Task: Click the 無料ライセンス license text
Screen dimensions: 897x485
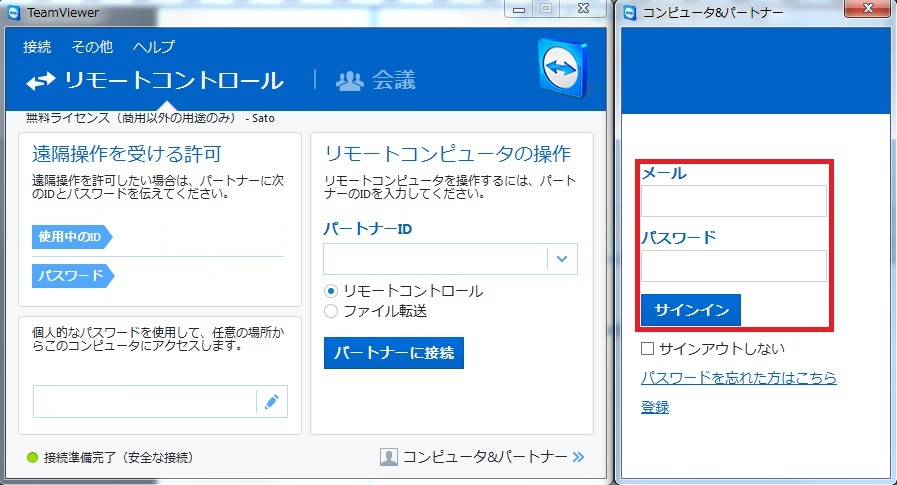Action: tap(150, 118)
